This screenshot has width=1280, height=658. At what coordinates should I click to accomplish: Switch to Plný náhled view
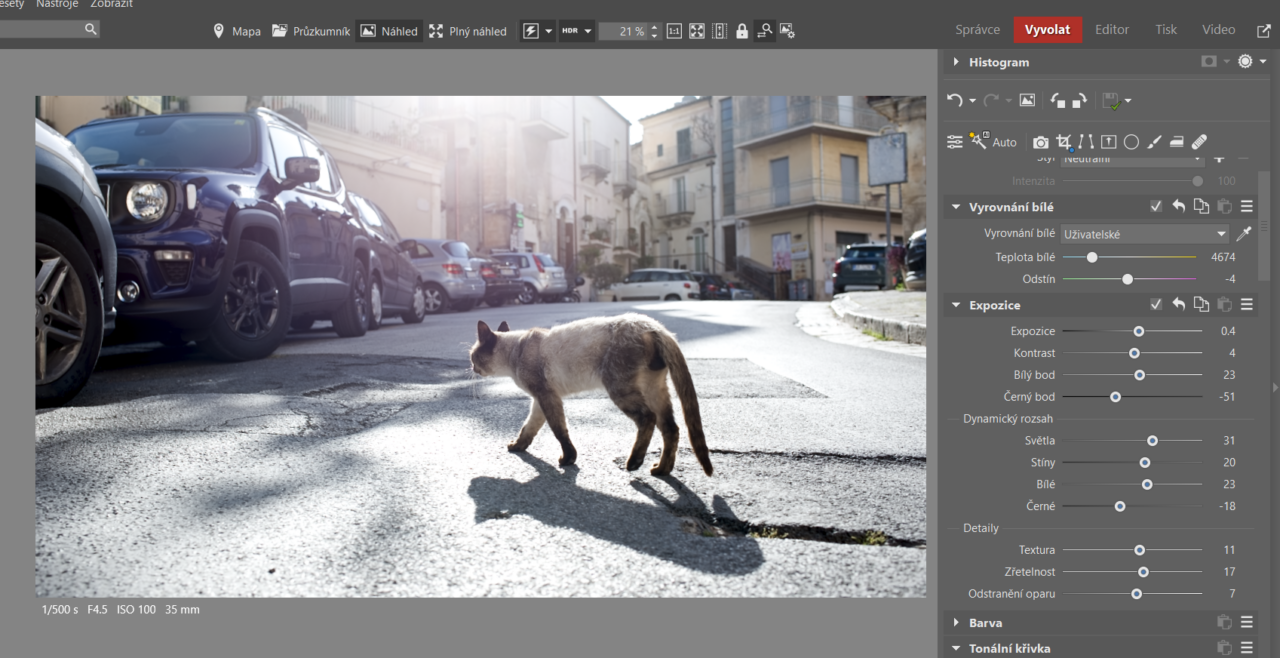pos(467,31)
